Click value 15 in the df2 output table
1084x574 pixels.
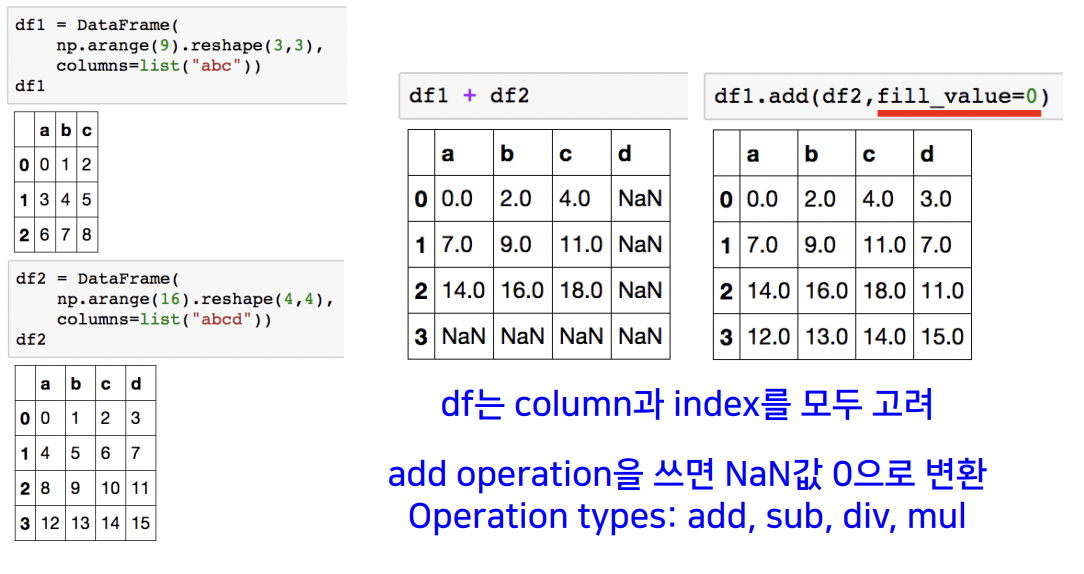[x=140, y=523]
